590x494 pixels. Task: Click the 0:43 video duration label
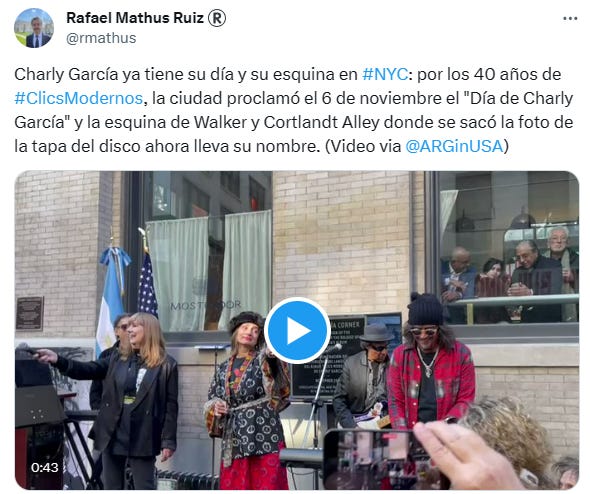click(45, 467)
